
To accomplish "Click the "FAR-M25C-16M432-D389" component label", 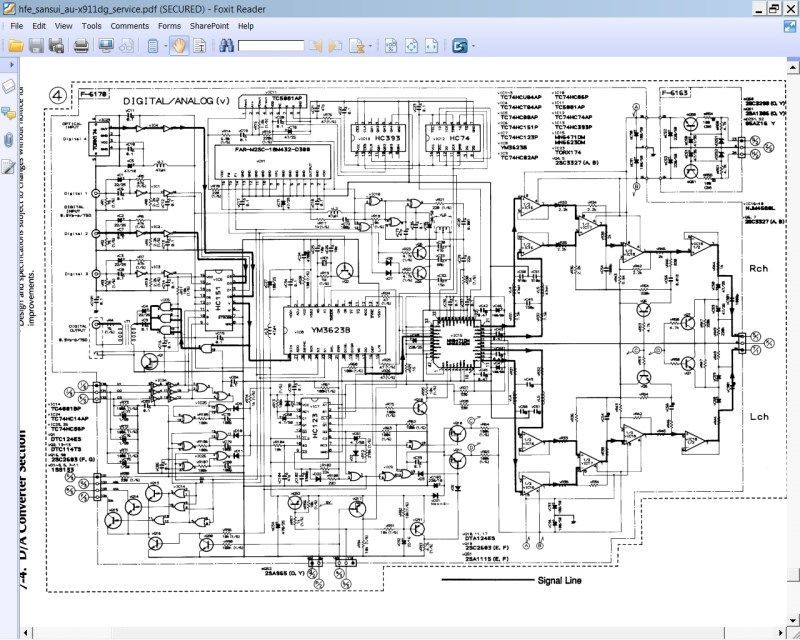I will pyautogui.click(x=272, y=150).
